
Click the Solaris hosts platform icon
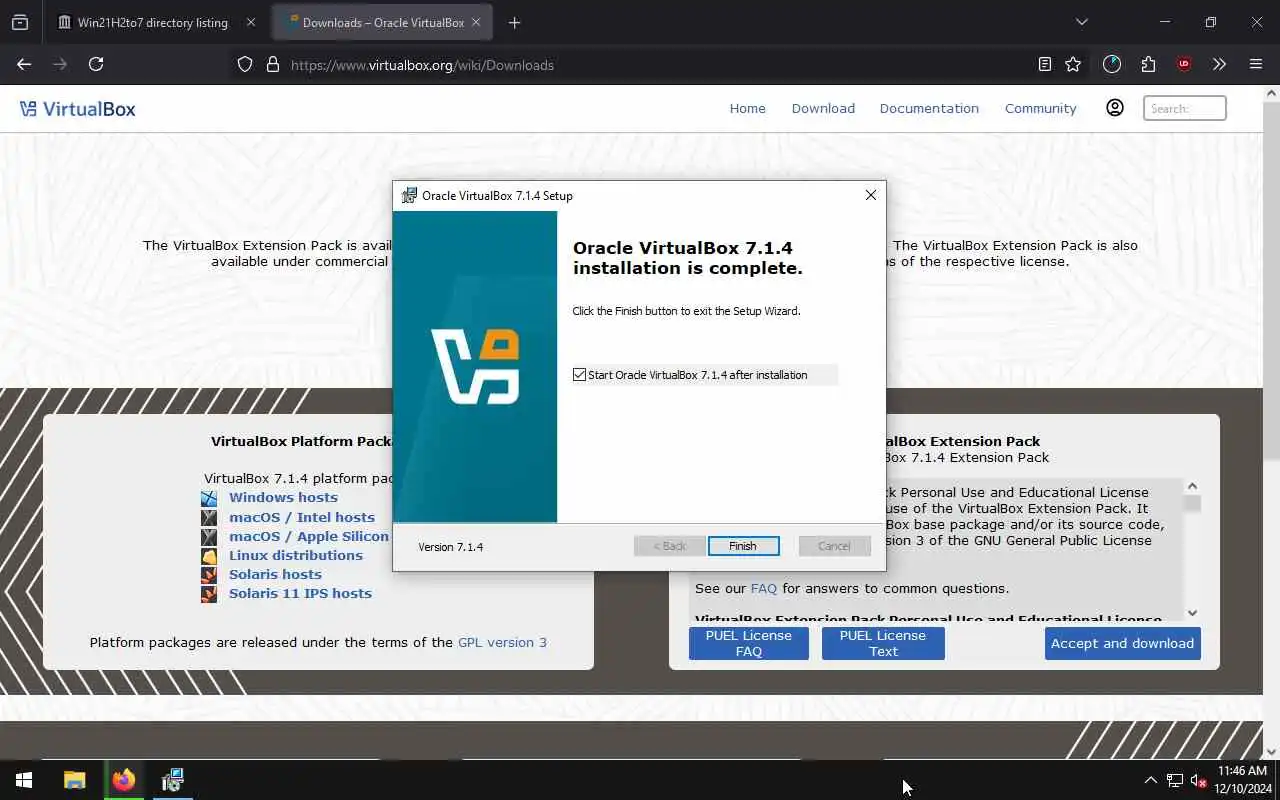209,575
